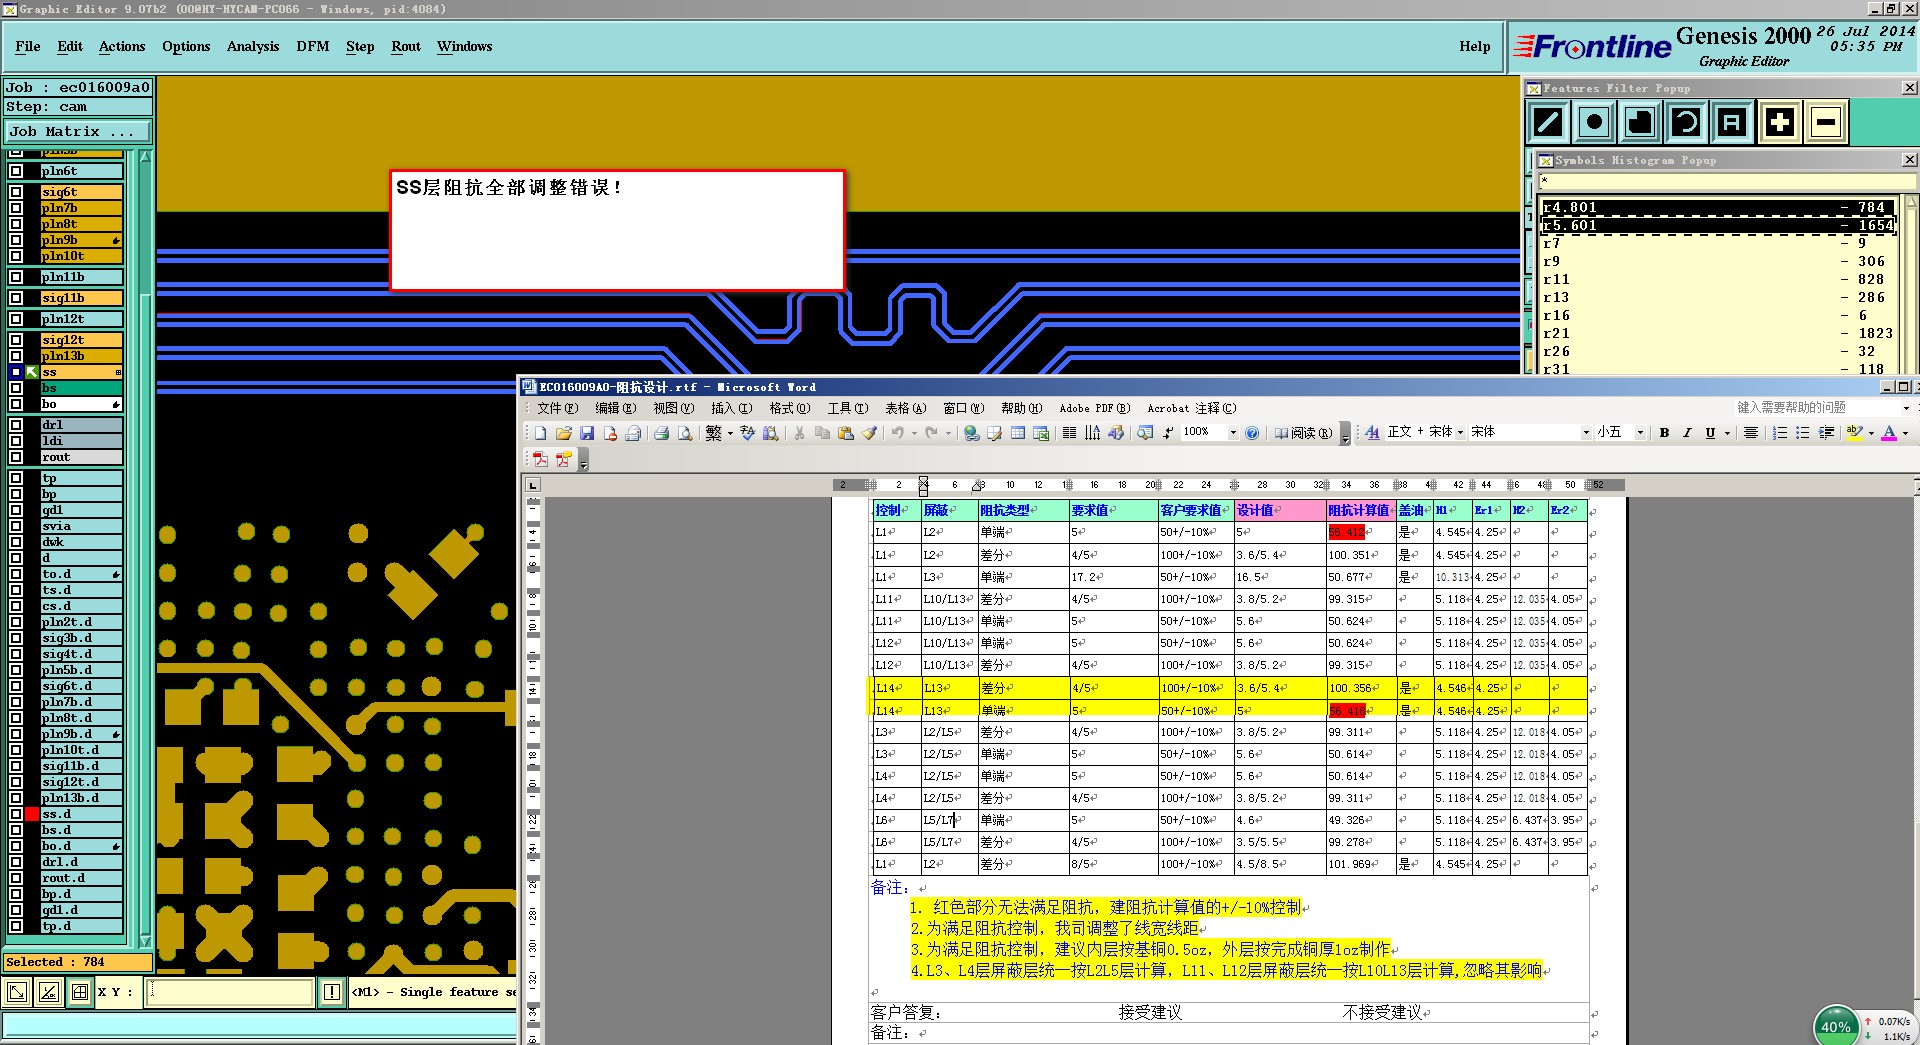This screenshot has width=1920, height=1045.
Task: Open the Analysis menu
Action: (253, 46)
